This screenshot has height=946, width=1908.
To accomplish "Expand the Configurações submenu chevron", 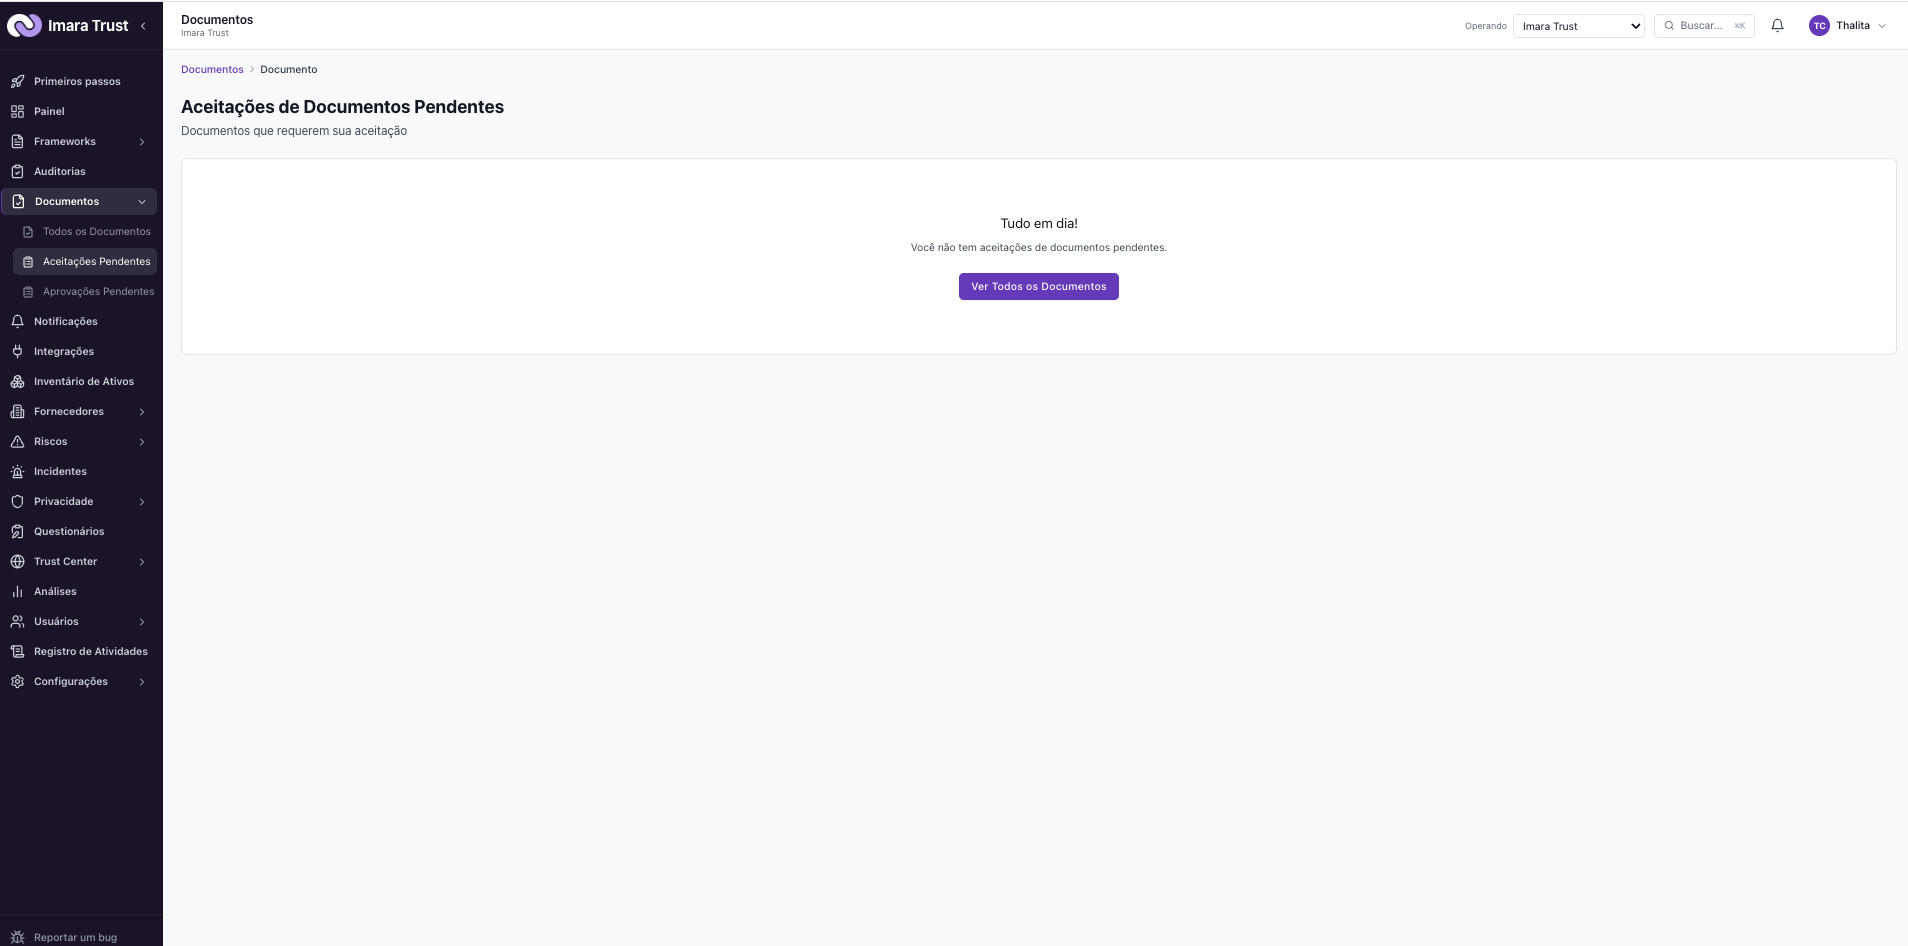I will 142,682.
